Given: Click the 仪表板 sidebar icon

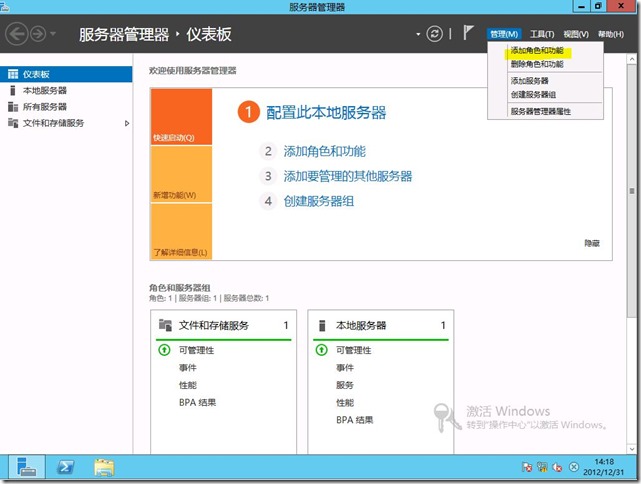Looking at the screenshot, I should pyautogui.click(x=13, y=74).
